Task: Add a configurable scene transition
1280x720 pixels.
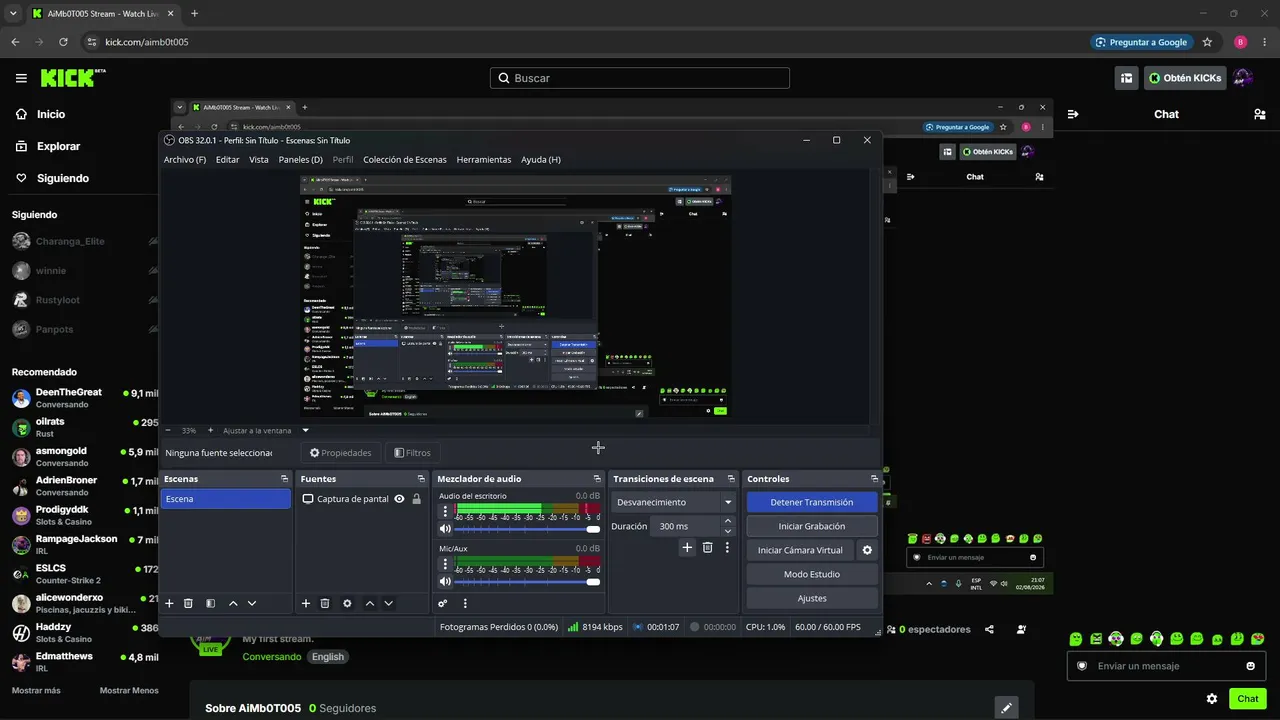Action: (x=687, y=547)
